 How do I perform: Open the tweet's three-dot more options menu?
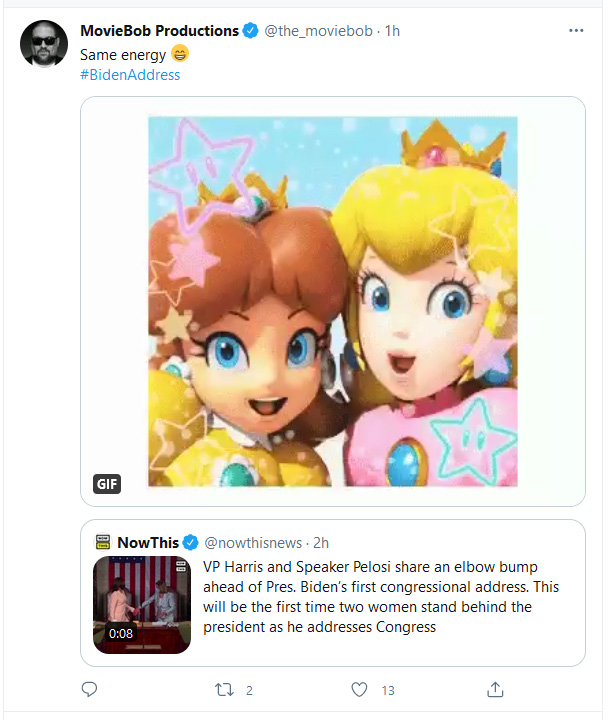[x=576, y=30]
